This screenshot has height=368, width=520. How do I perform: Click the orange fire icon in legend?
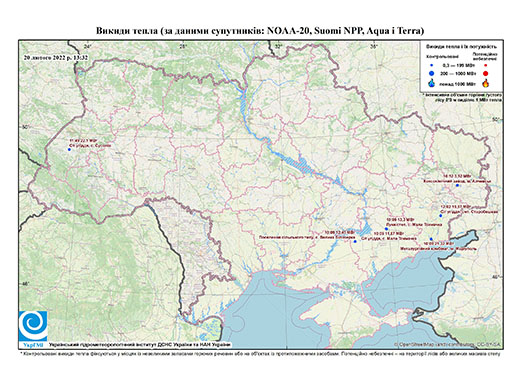click(486, 83)
